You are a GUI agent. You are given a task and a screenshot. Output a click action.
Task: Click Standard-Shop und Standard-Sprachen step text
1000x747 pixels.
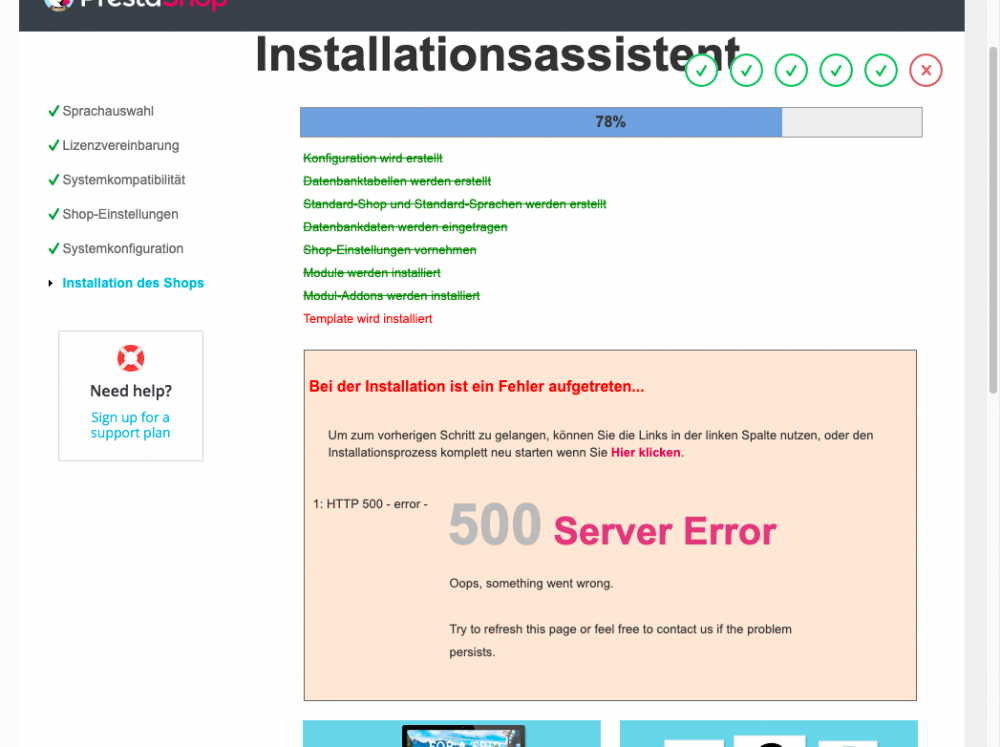point(455,204)
